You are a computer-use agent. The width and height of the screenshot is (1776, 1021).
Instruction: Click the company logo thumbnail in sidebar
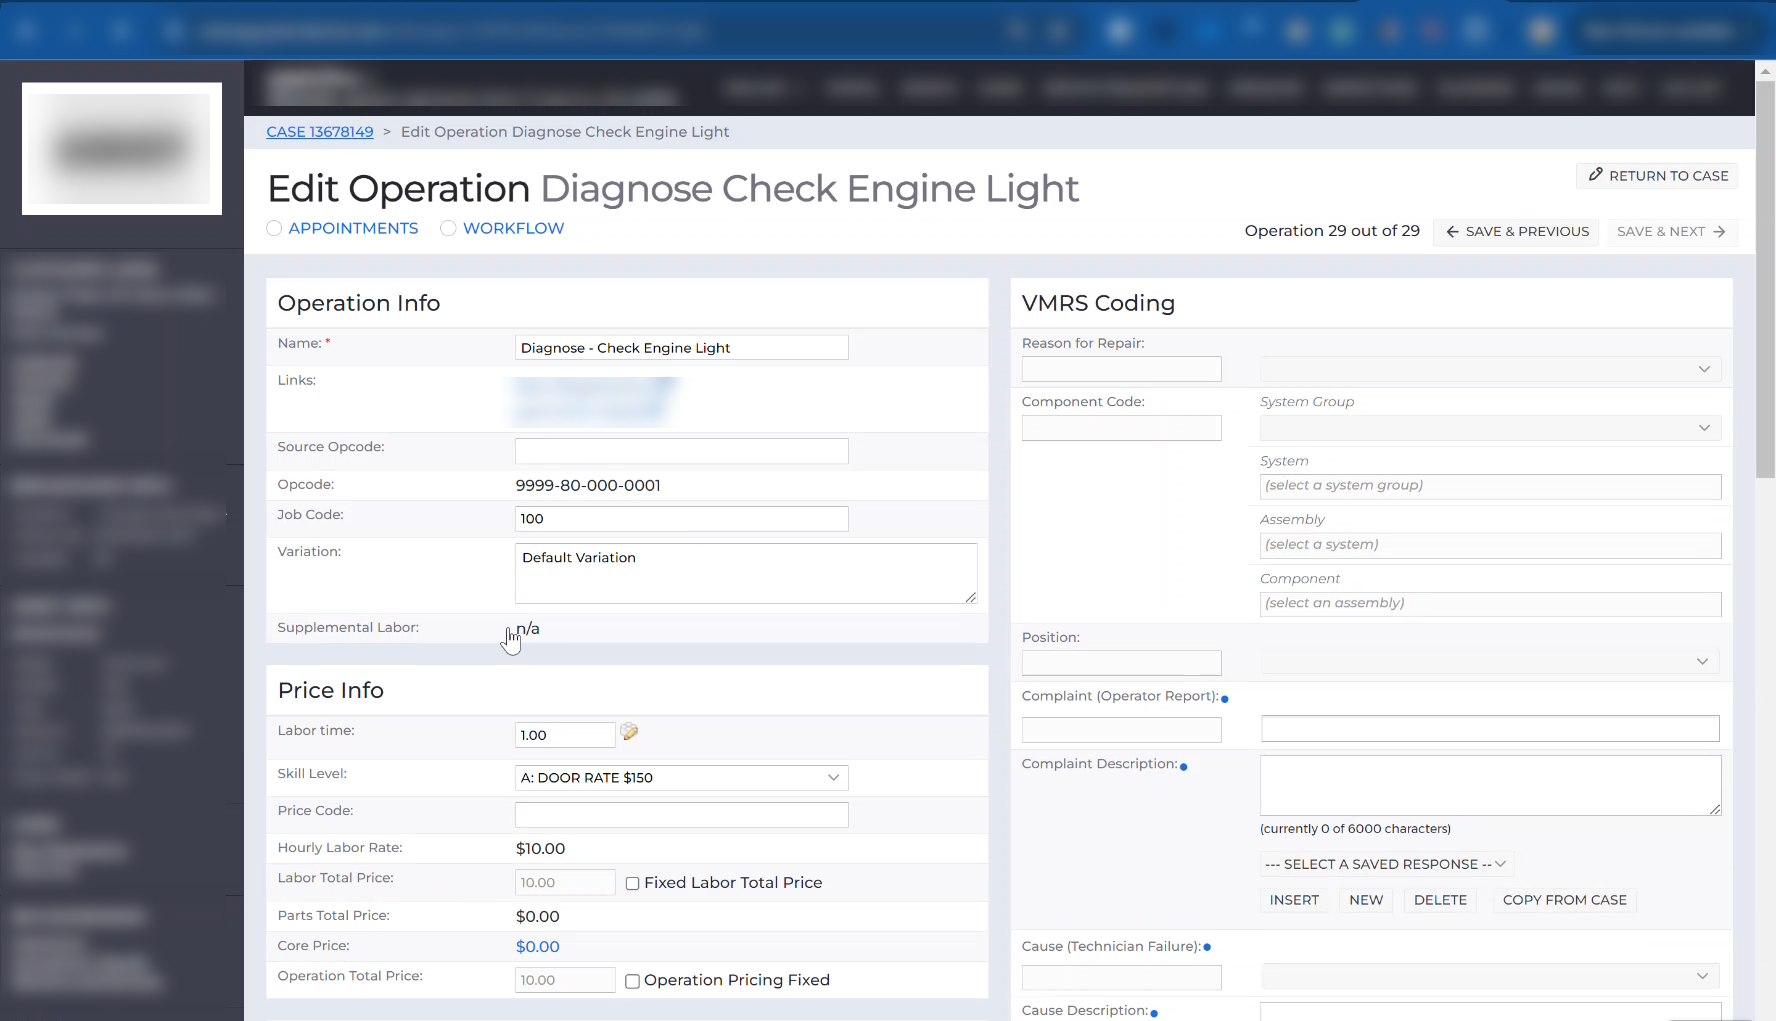pos(122,148)
